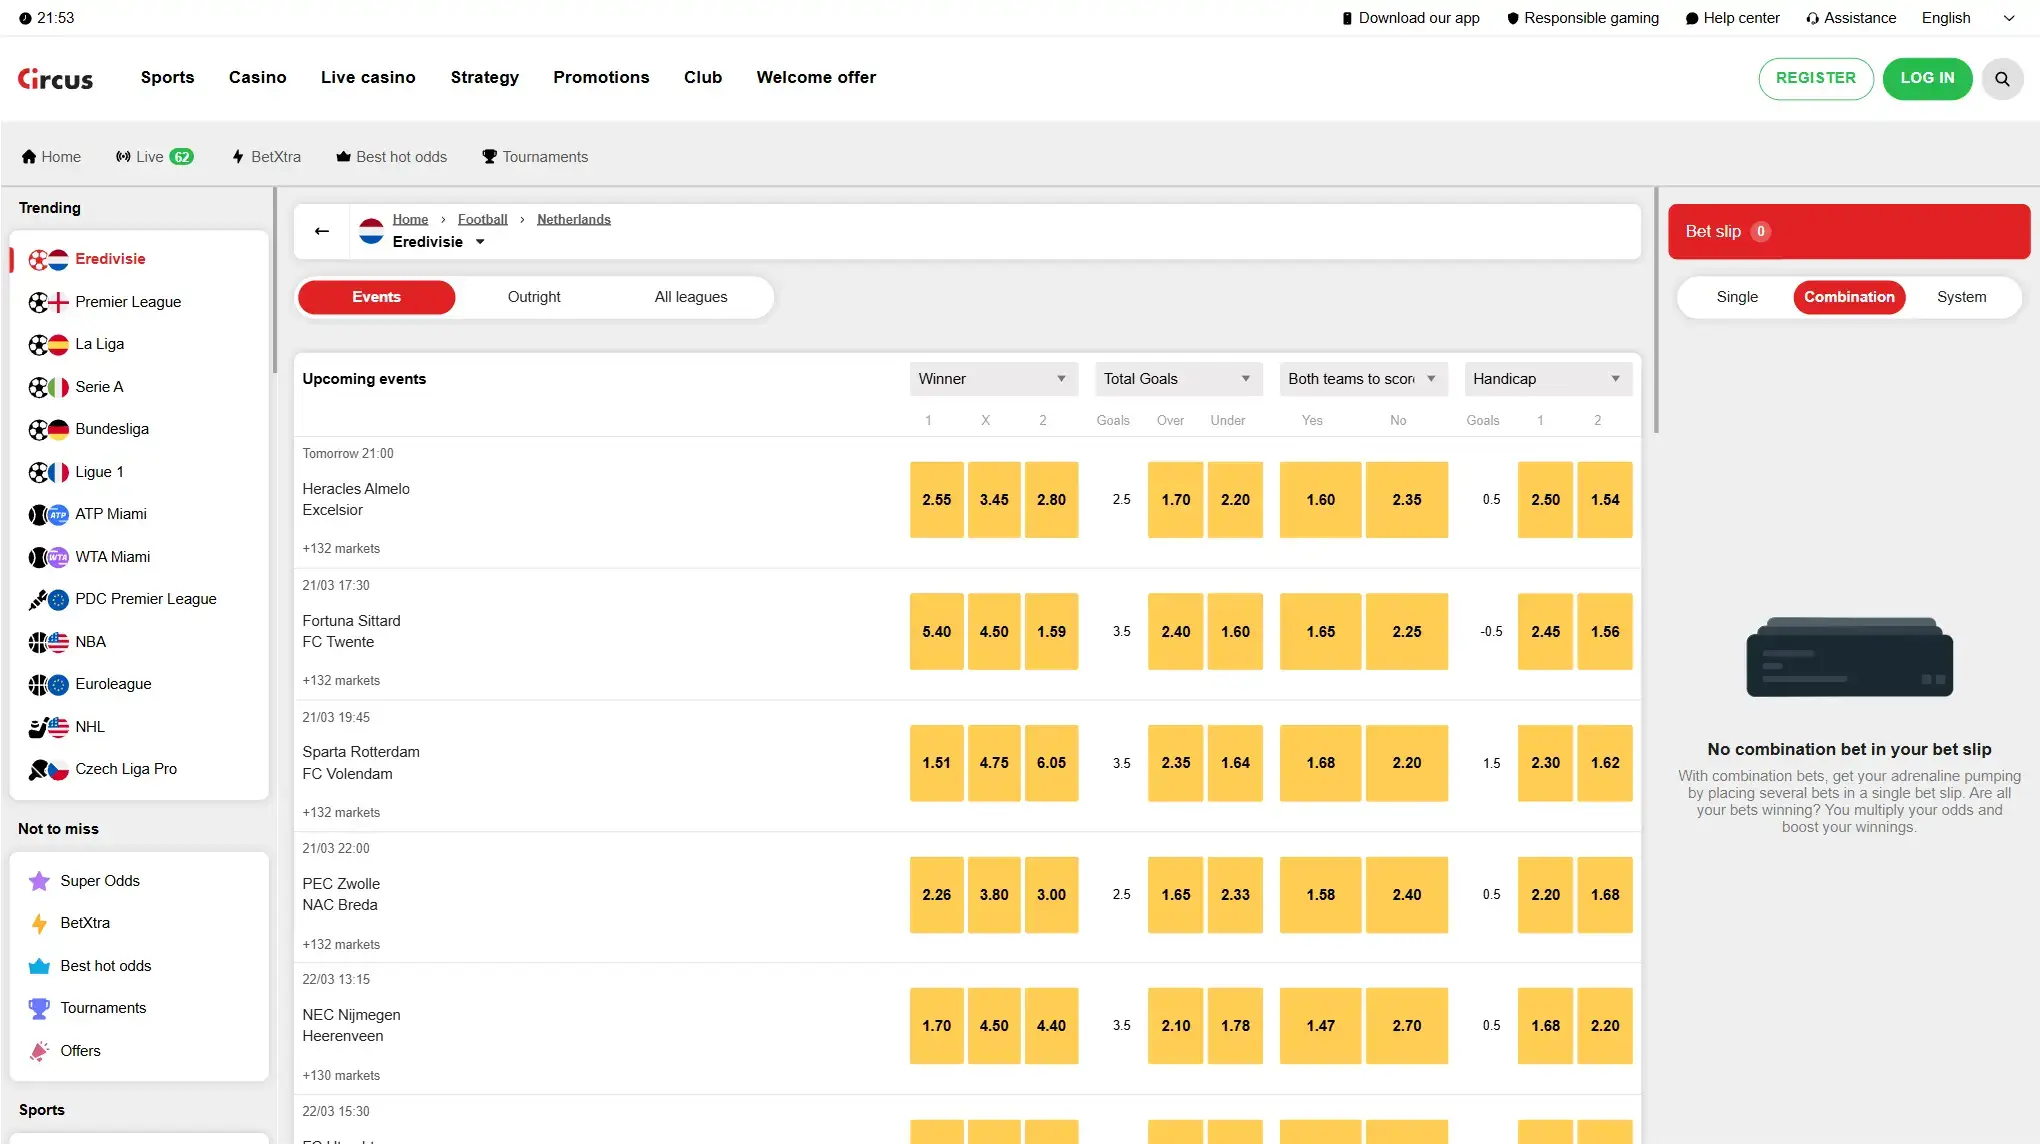
Task: Click the REGISTER button
Action: click(x=1816, y=79)
